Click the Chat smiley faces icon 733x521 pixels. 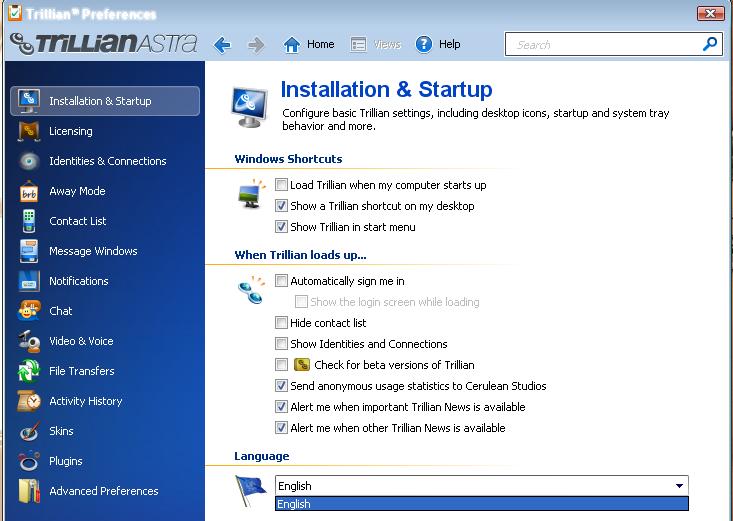(29, 311)
